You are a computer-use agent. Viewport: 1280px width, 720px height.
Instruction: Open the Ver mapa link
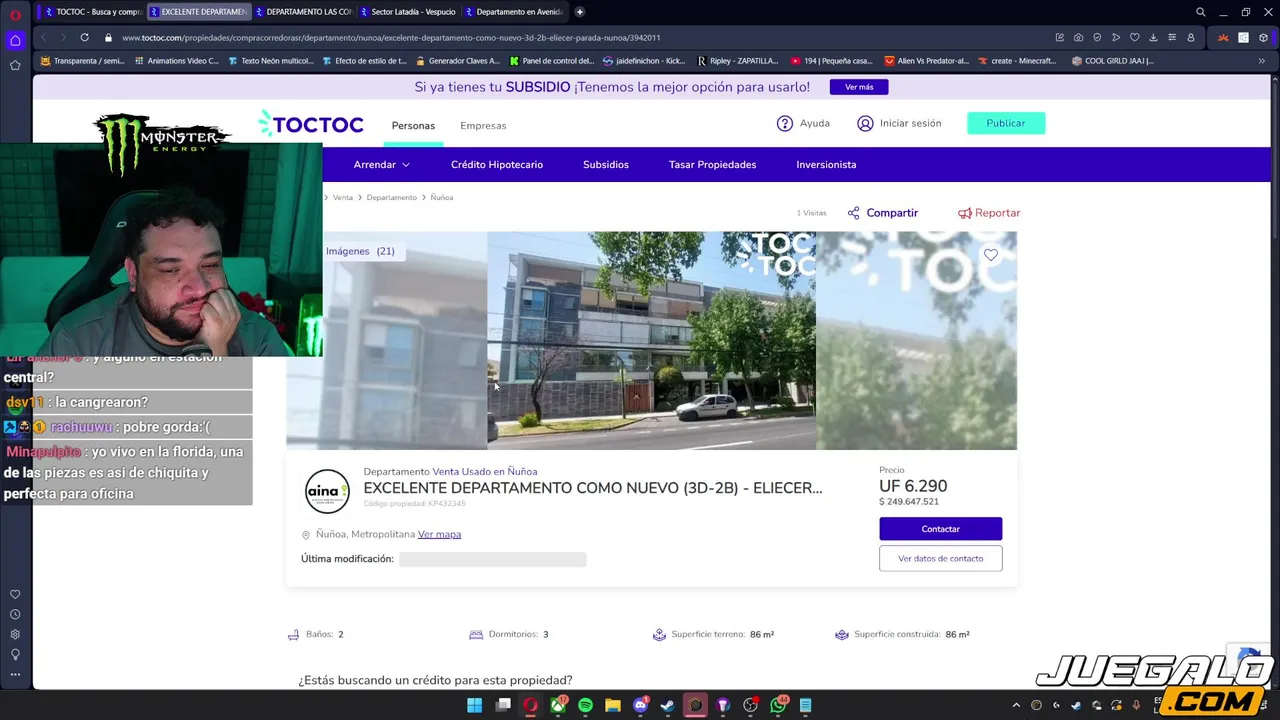[439, 534]
